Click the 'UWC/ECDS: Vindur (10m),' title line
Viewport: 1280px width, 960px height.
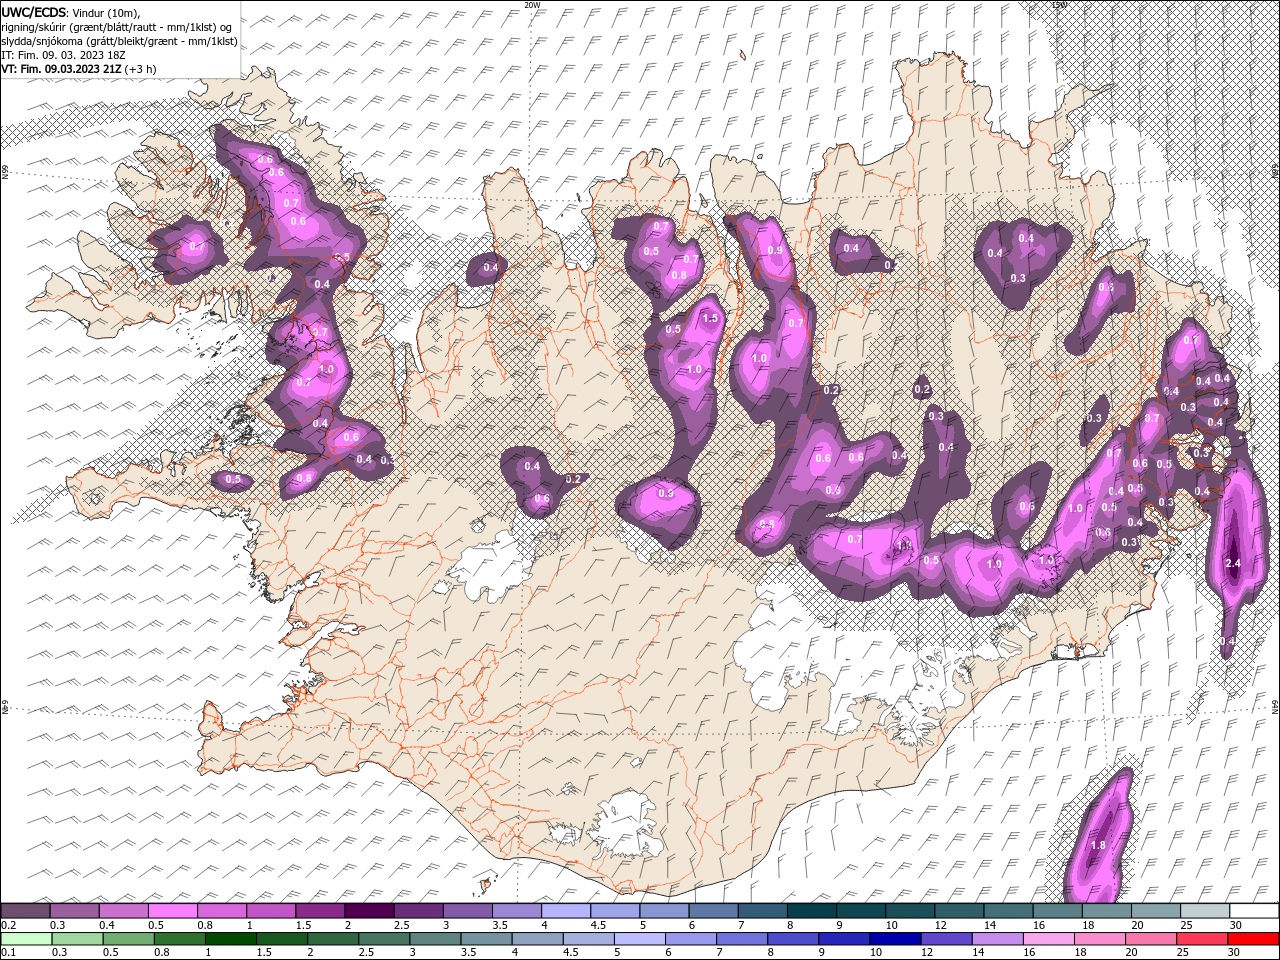[71, 12]
